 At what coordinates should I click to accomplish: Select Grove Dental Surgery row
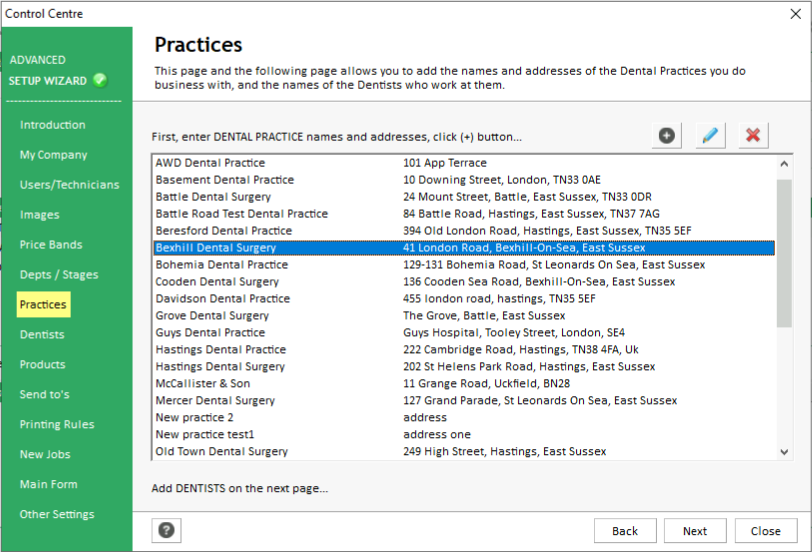pos(465,315)
